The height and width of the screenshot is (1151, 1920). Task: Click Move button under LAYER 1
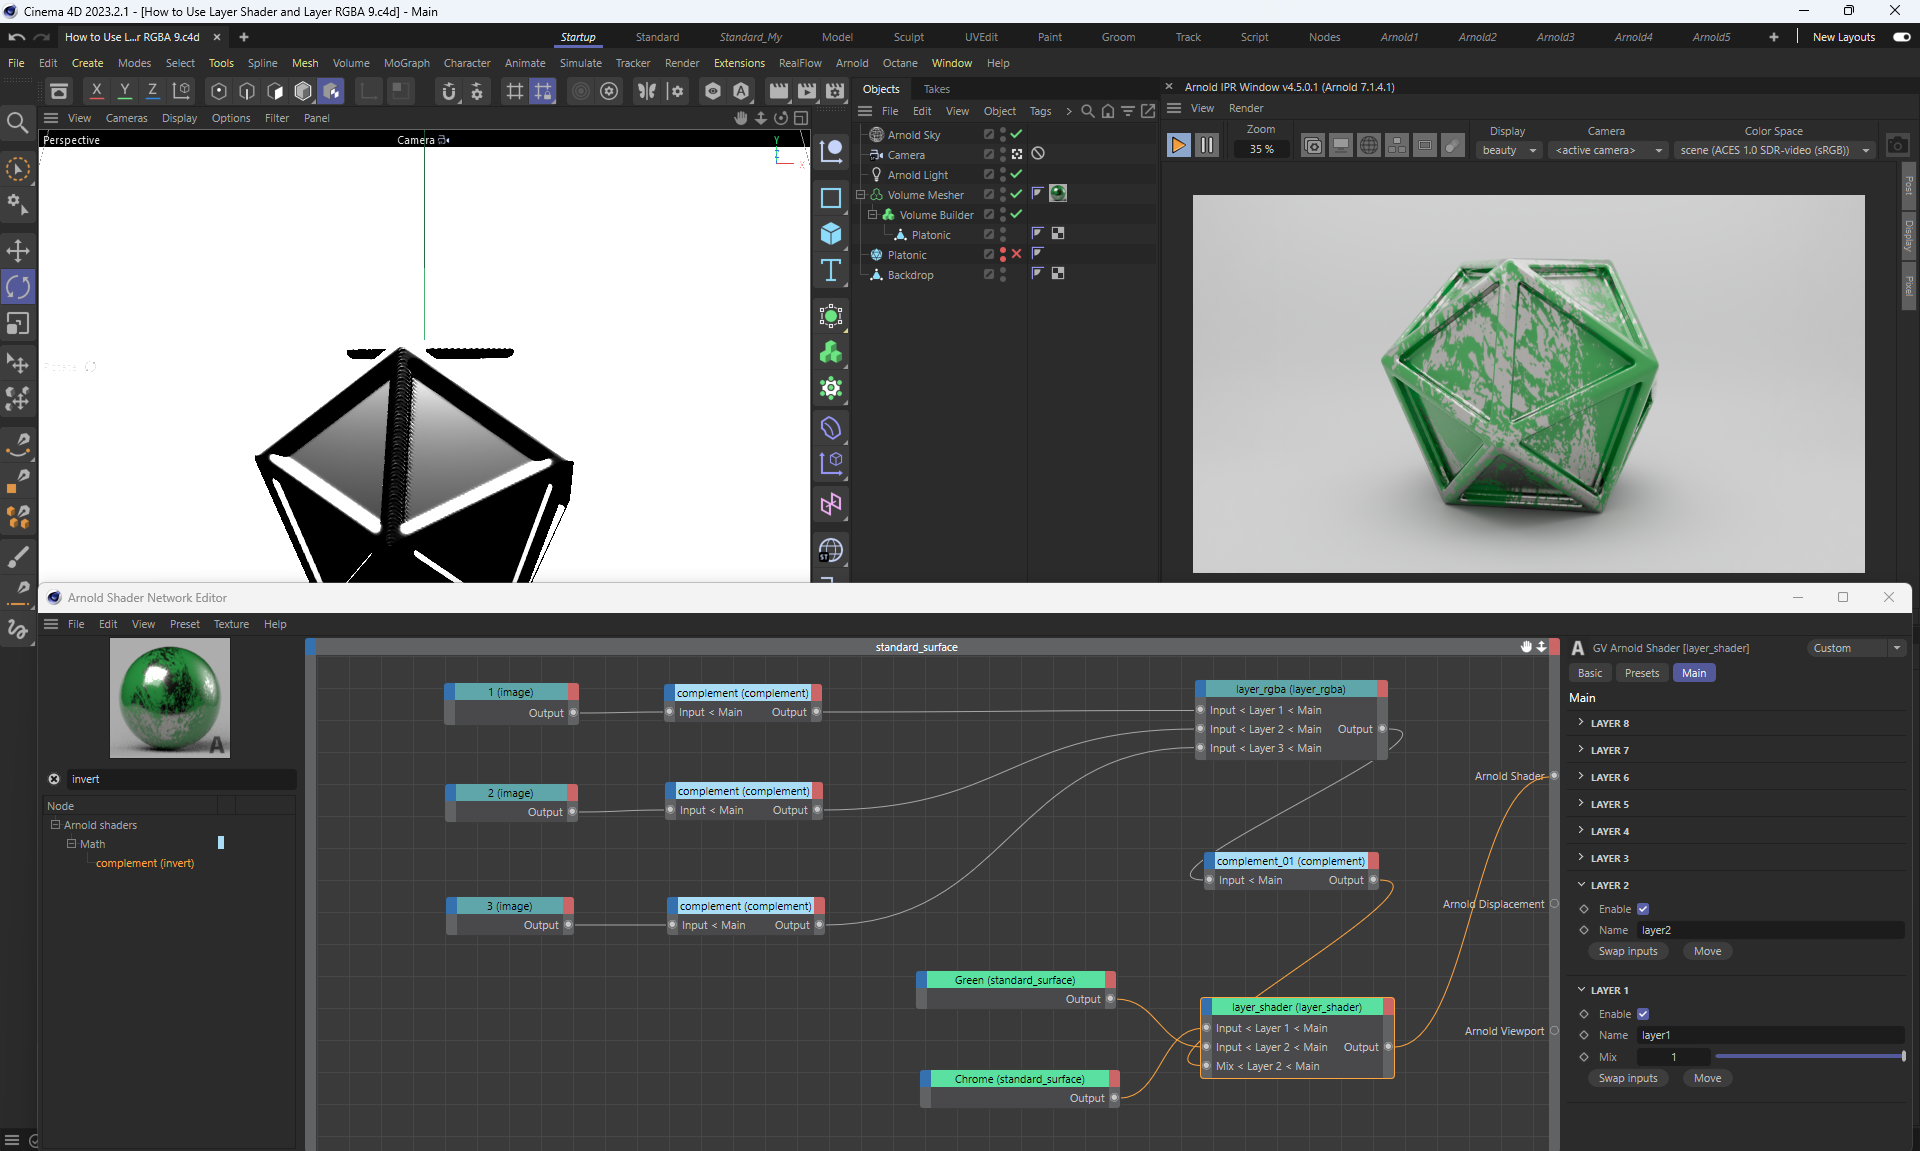pos(1707,1078)
